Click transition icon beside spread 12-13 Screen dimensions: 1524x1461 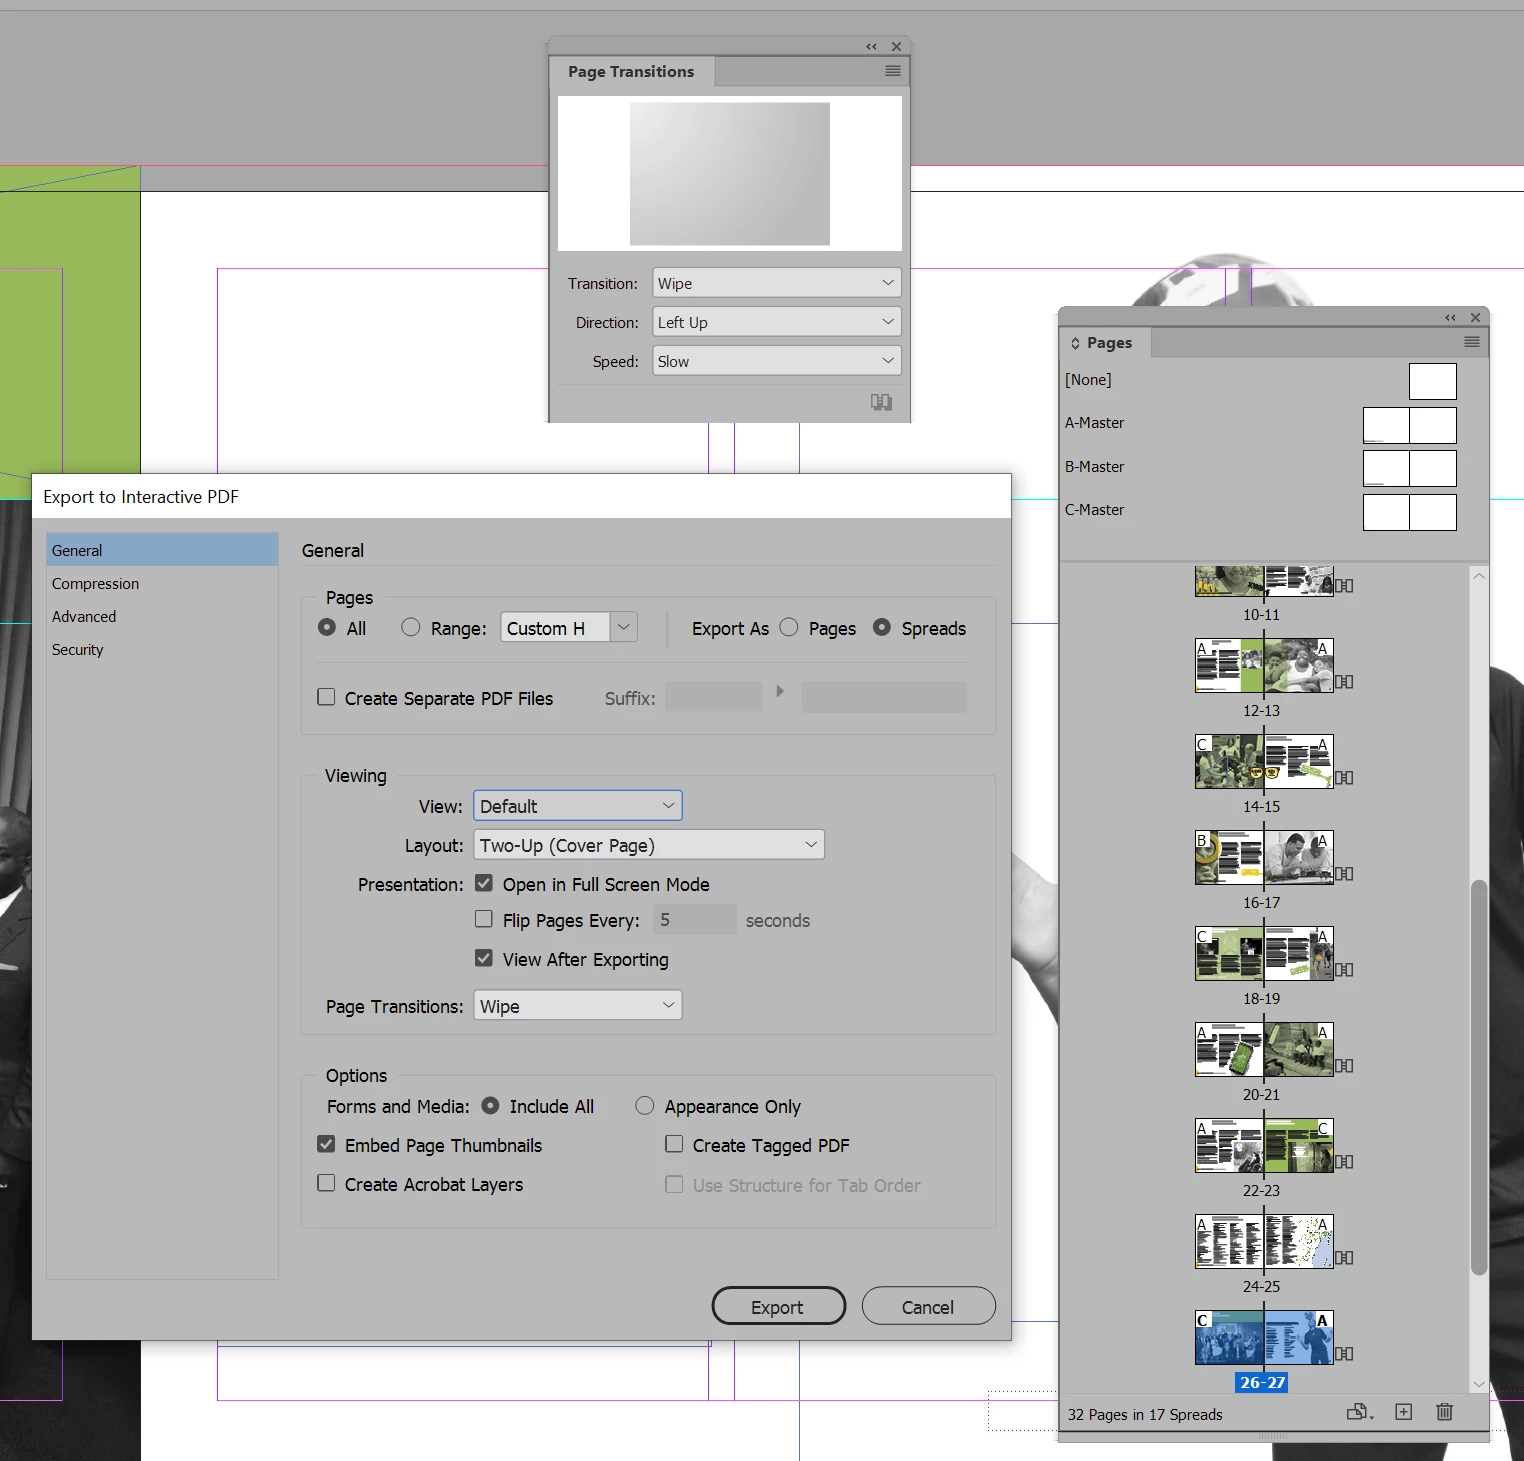(x=1345, y=682)
